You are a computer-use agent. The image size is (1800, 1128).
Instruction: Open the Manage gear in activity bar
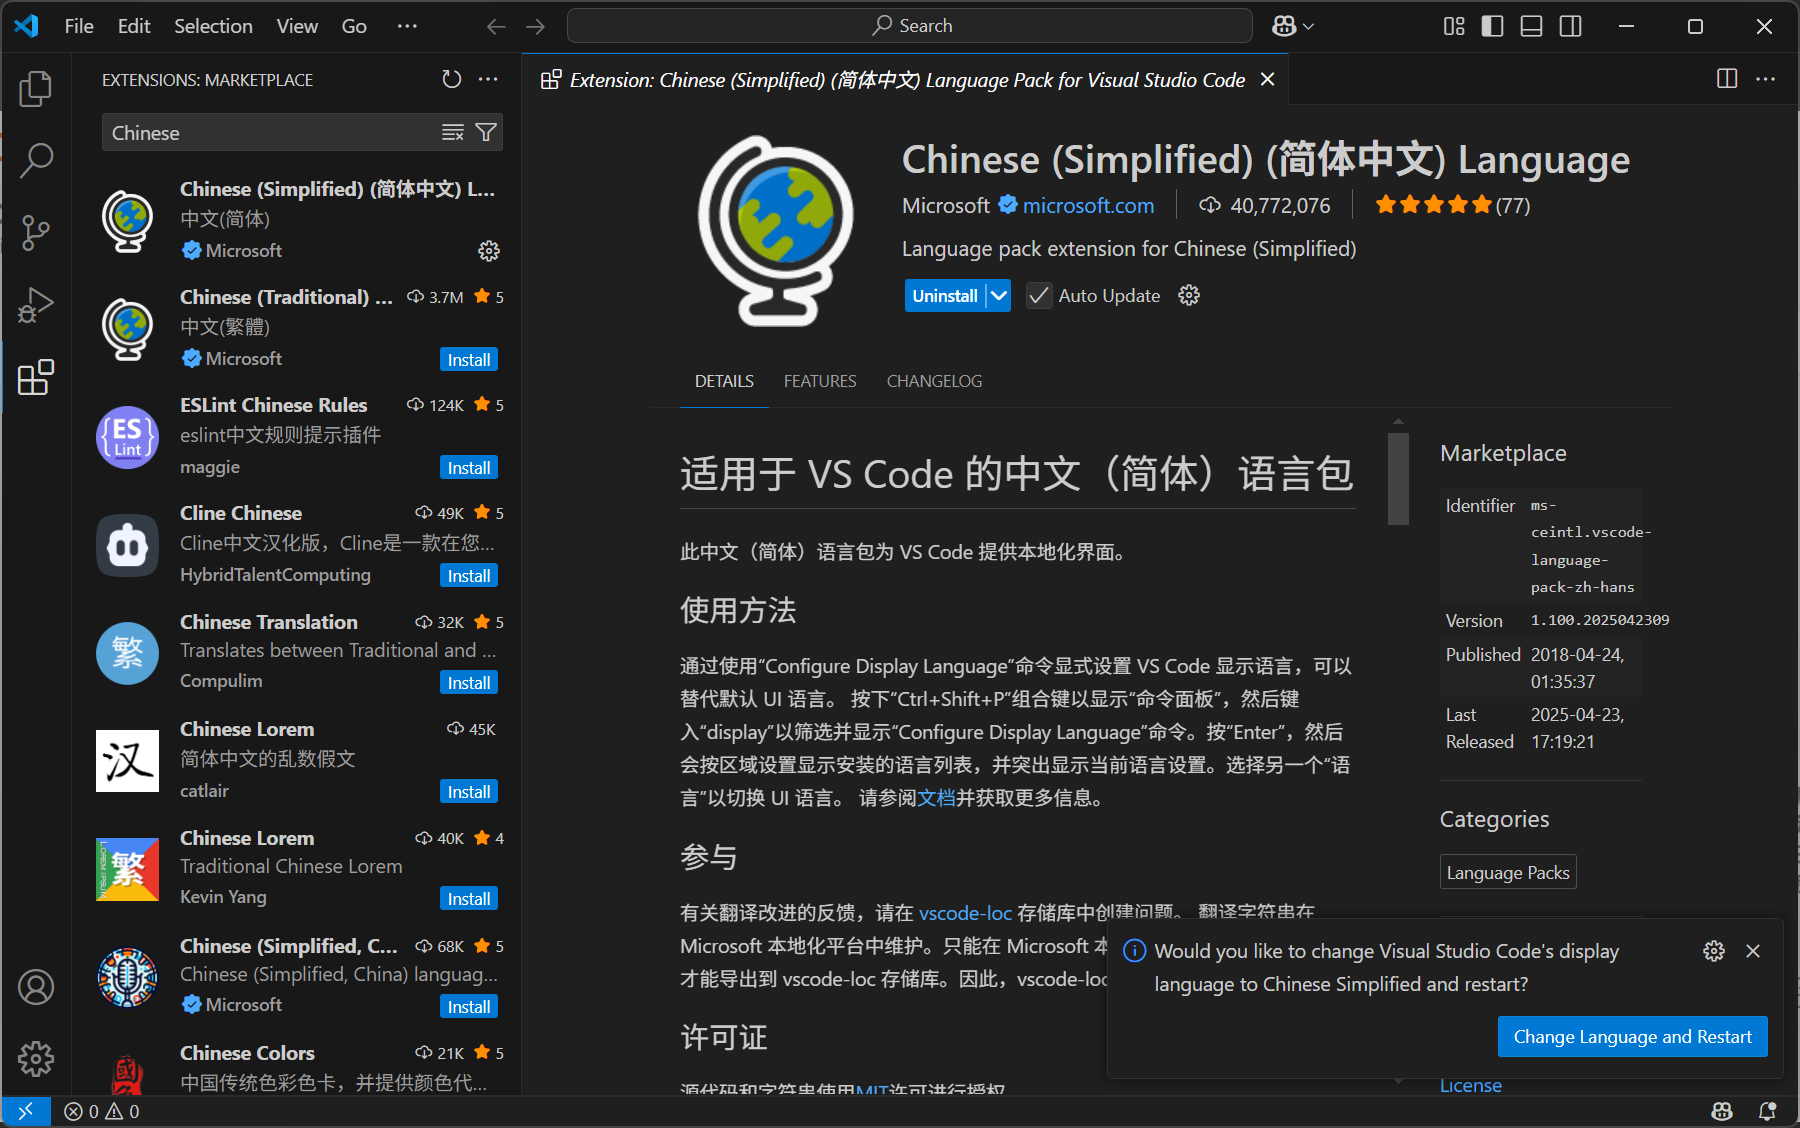[36, 1059]
